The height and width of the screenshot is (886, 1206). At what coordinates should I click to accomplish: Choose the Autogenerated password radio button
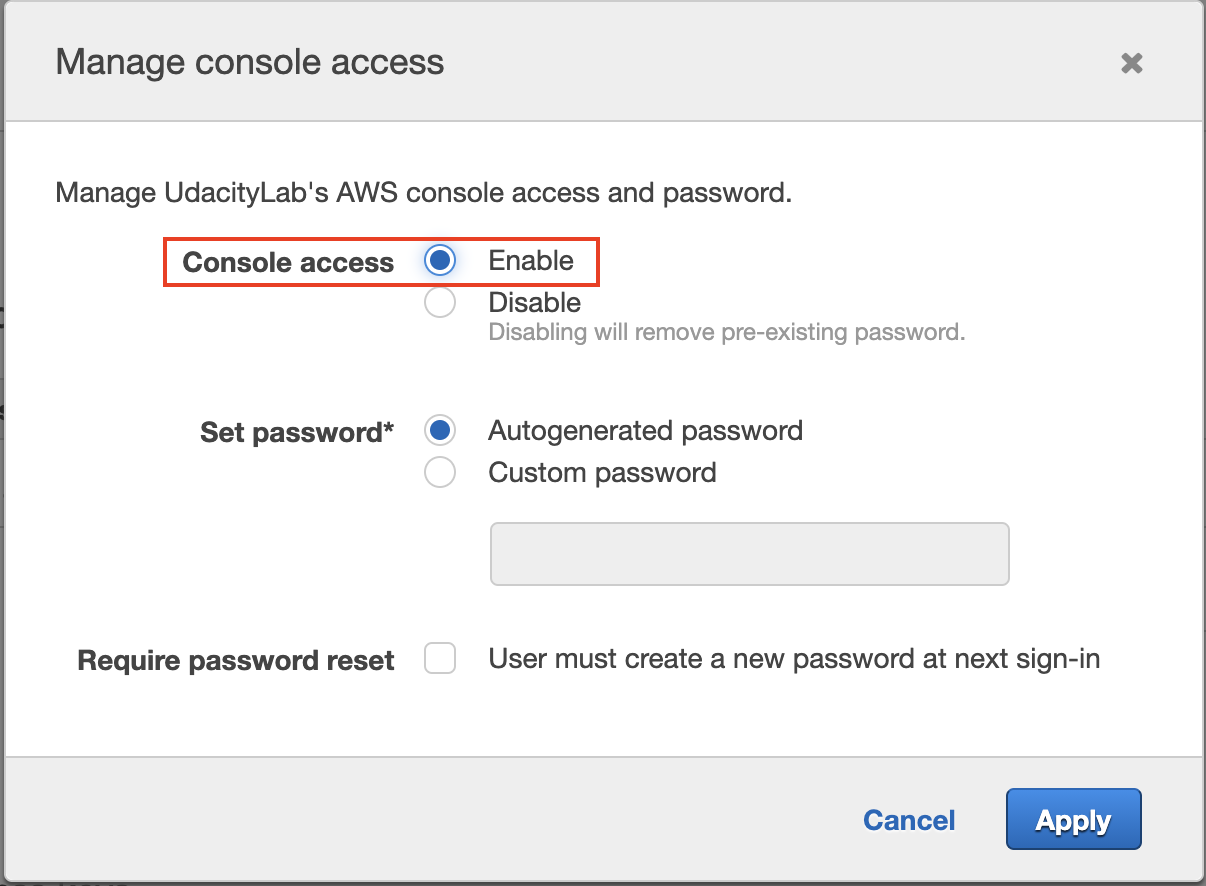pos(440,431)
